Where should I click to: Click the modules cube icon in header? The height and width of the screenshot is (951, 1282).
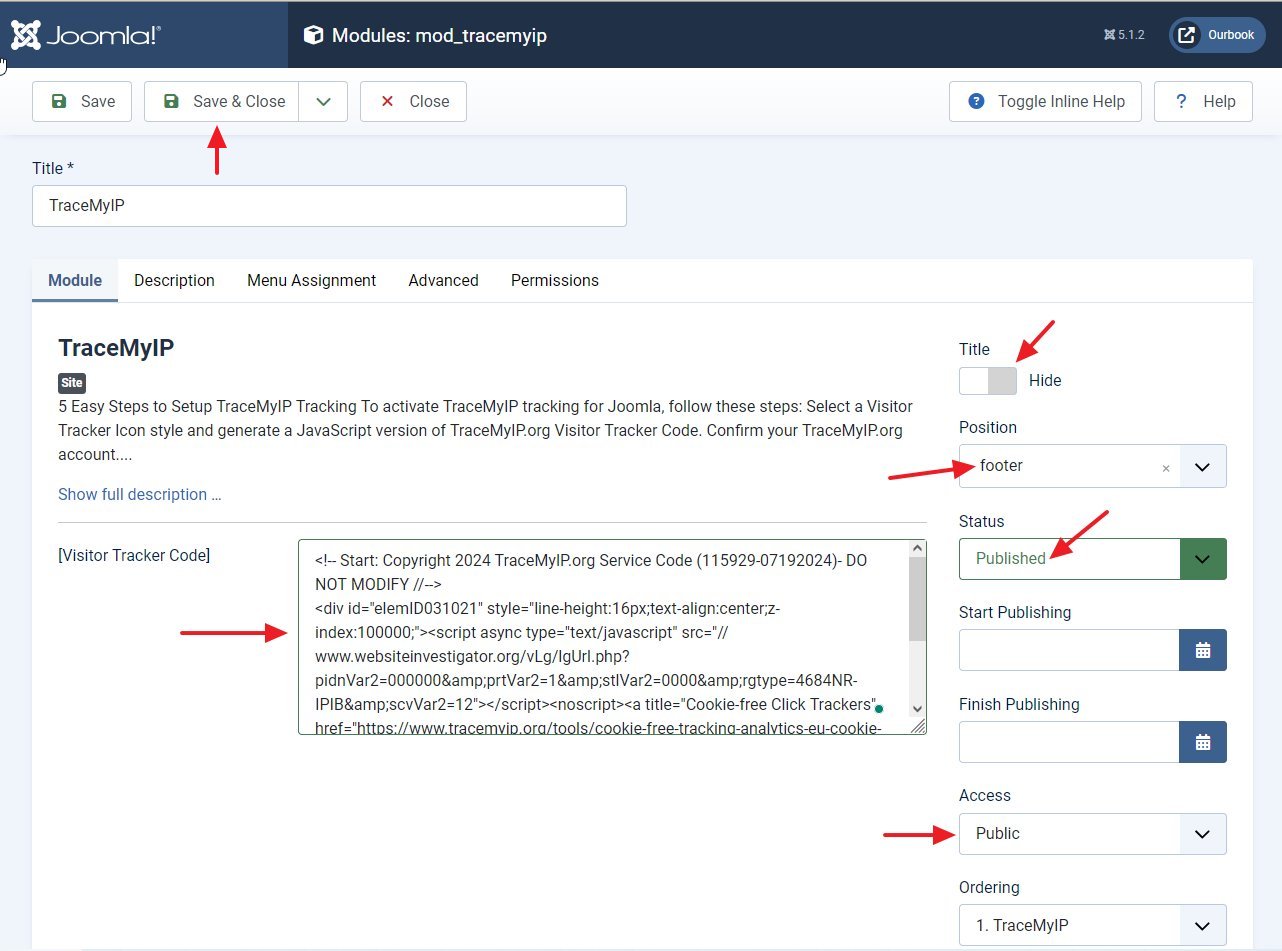tap(314, 36)
